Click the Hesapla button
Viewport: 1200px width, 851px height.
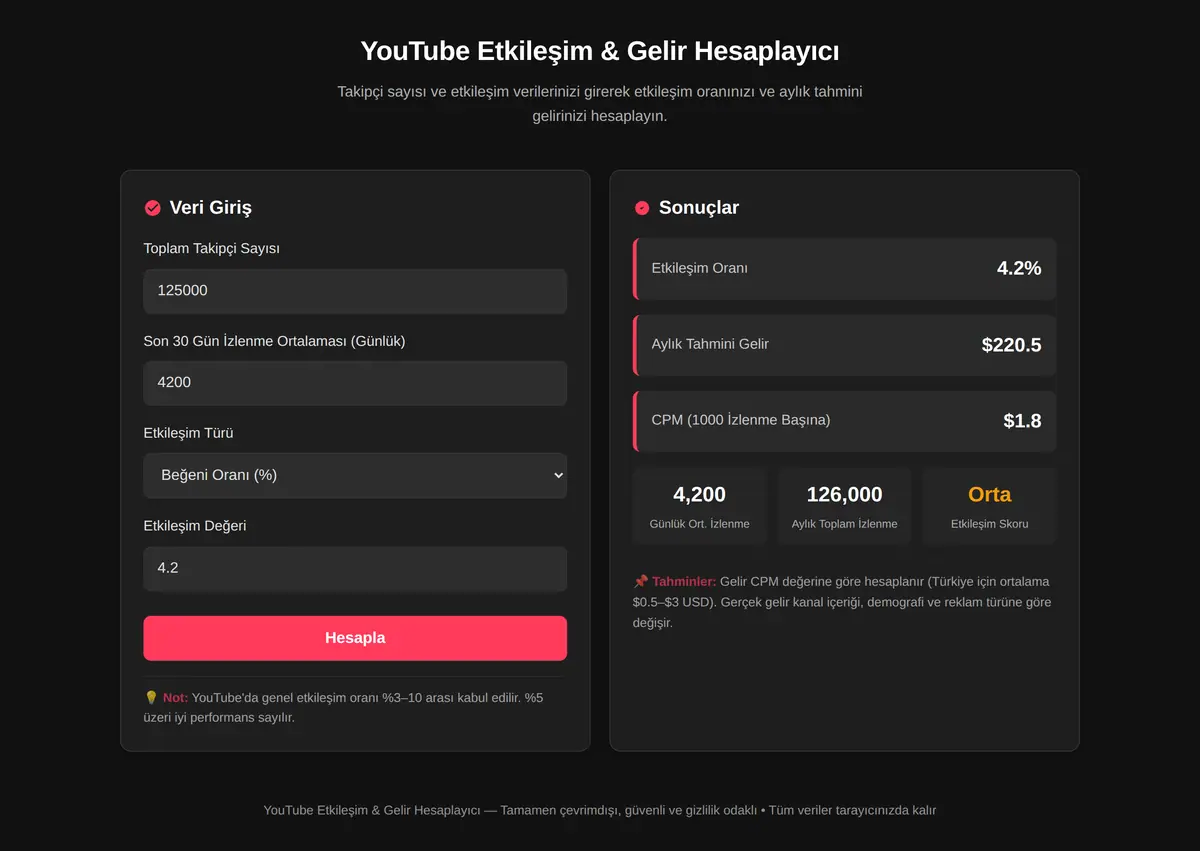pyautogui.click(x=355, y=638)
